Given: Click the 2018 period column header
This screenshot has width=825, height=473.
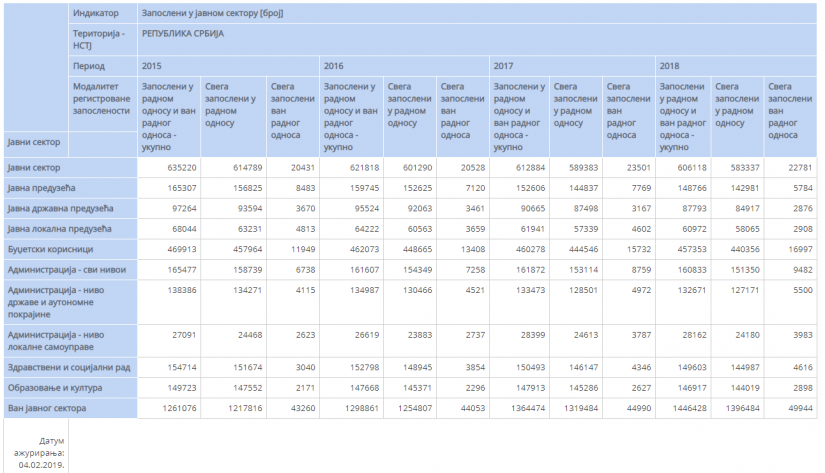Looking at the screenshot, I should click(x=670, y=65).
